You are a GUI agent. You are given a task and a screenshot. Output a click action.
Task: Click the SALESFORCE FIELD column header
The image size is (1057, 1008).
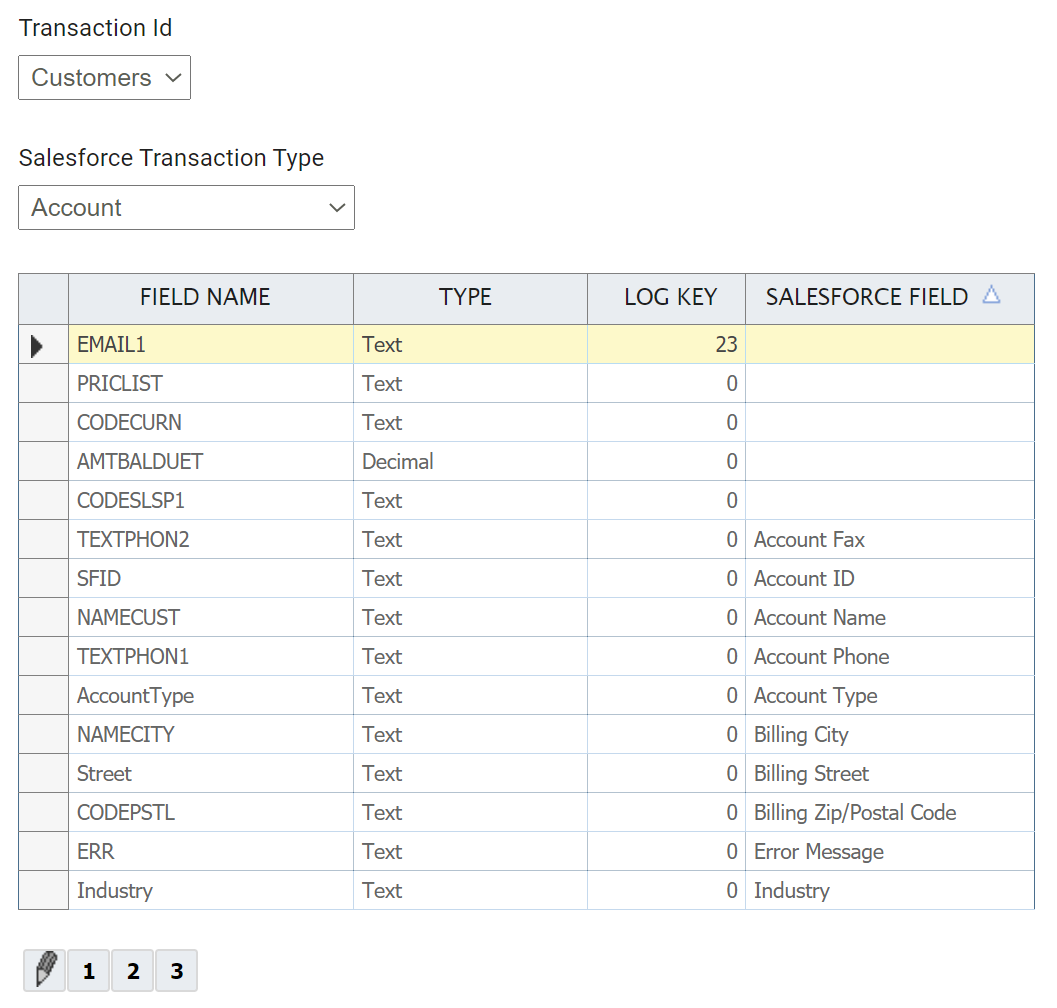866,298
